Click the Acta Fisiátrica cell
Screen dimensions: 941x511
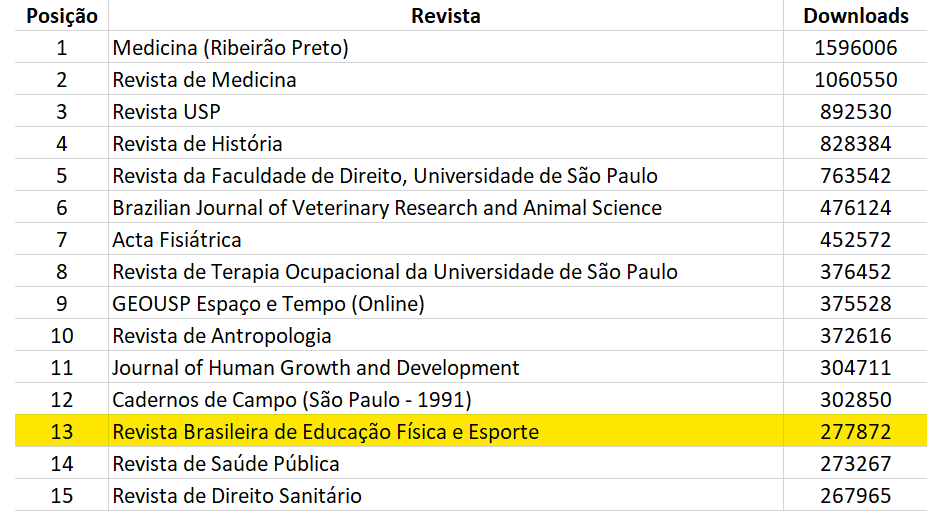click(x=446, y=239)
